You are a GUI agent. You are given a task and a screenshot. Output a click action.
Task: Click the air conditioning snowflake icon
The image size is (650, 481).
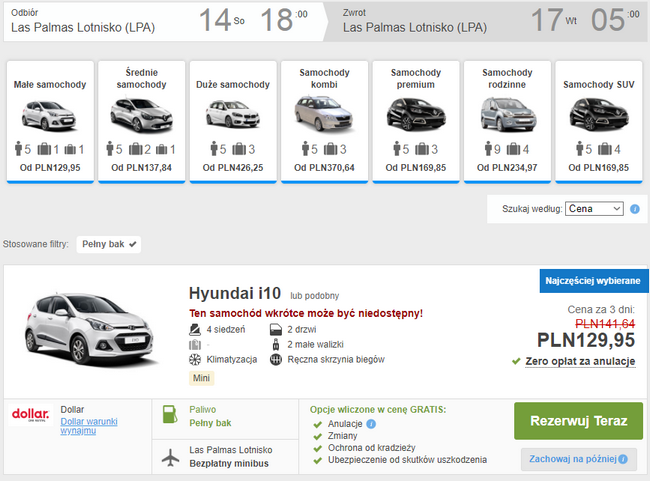pyautogui.click(x=194, y=360)
